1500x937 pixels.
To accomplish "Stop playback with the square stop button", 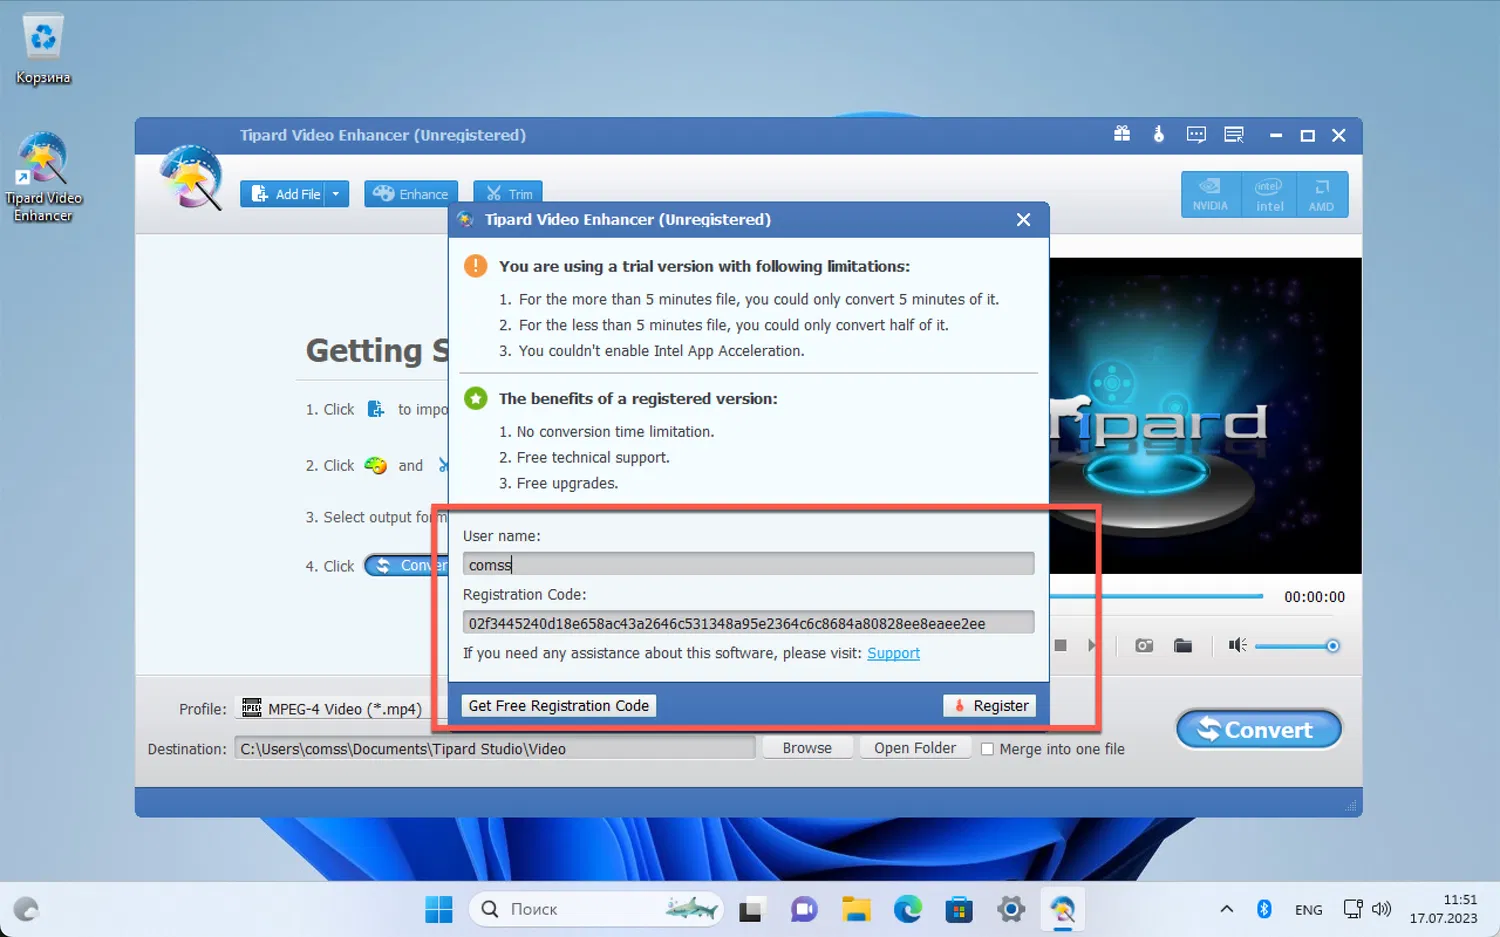I will click(x=1061, y=646).
